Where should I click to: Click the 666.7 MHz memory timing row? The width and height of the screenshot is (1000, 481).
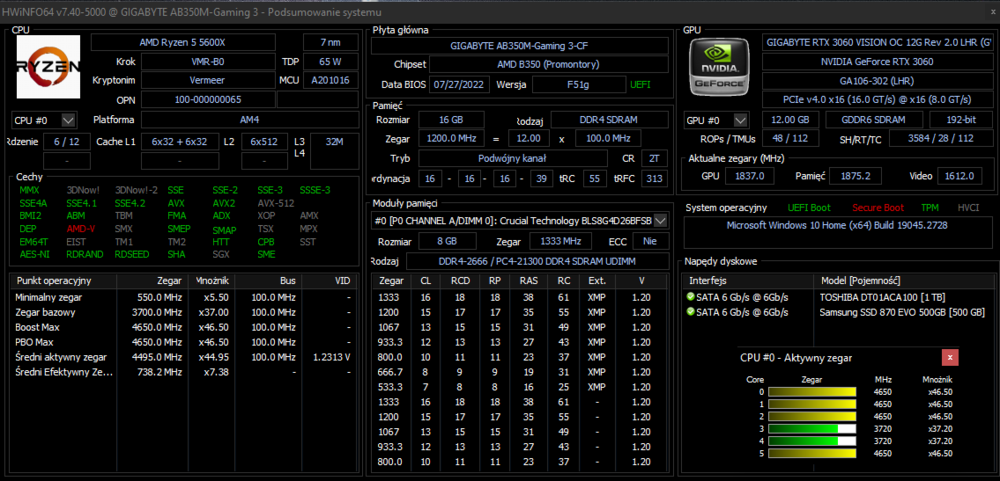[520, 372]
